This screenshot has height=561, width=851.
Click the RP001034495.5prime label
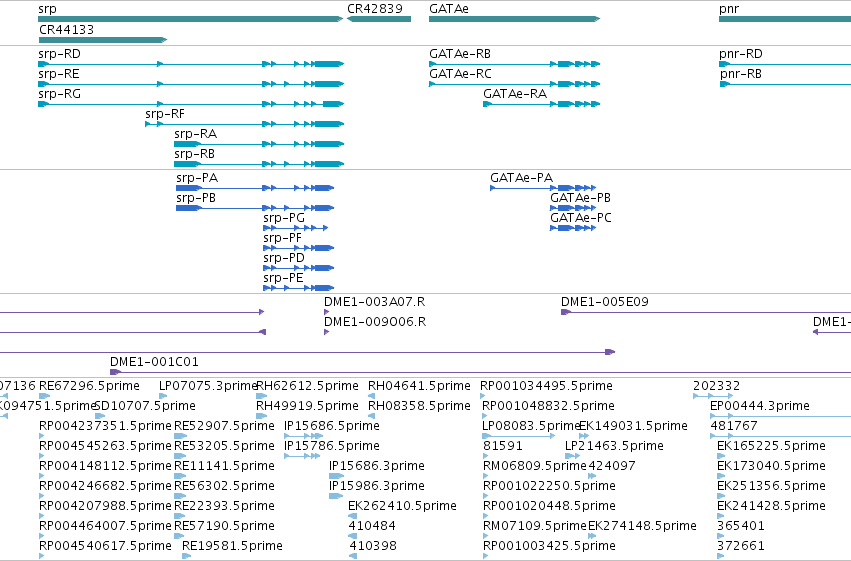click(x=546, y=386)
